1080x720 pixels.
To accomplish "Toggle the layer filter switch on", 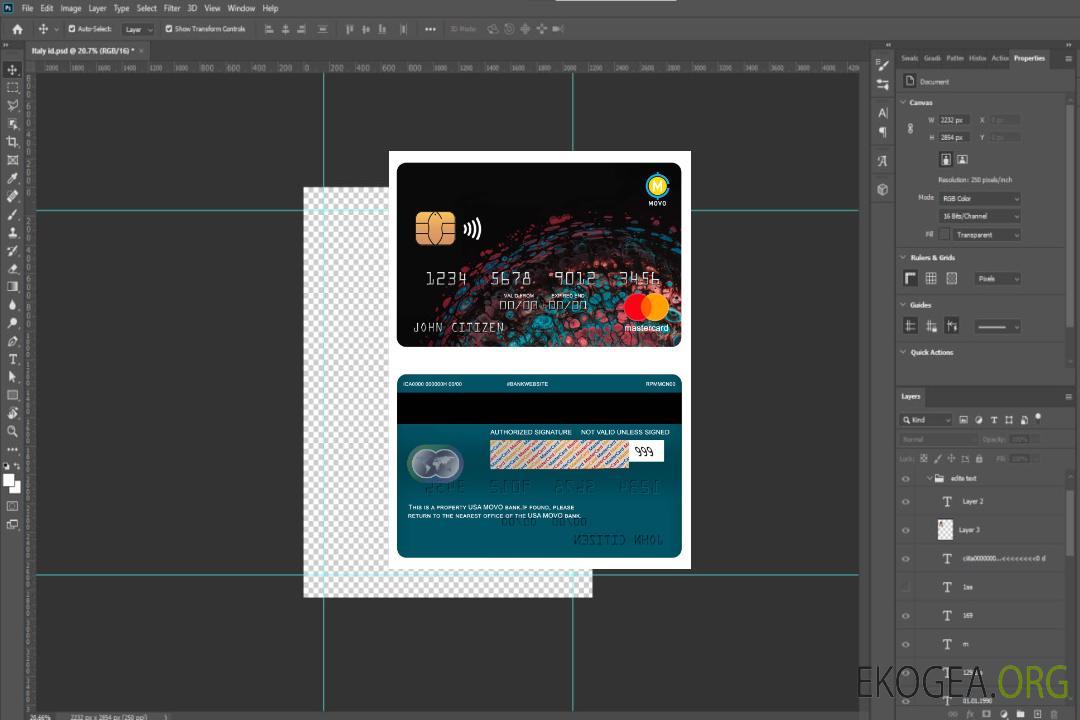I will (1038, 418).
